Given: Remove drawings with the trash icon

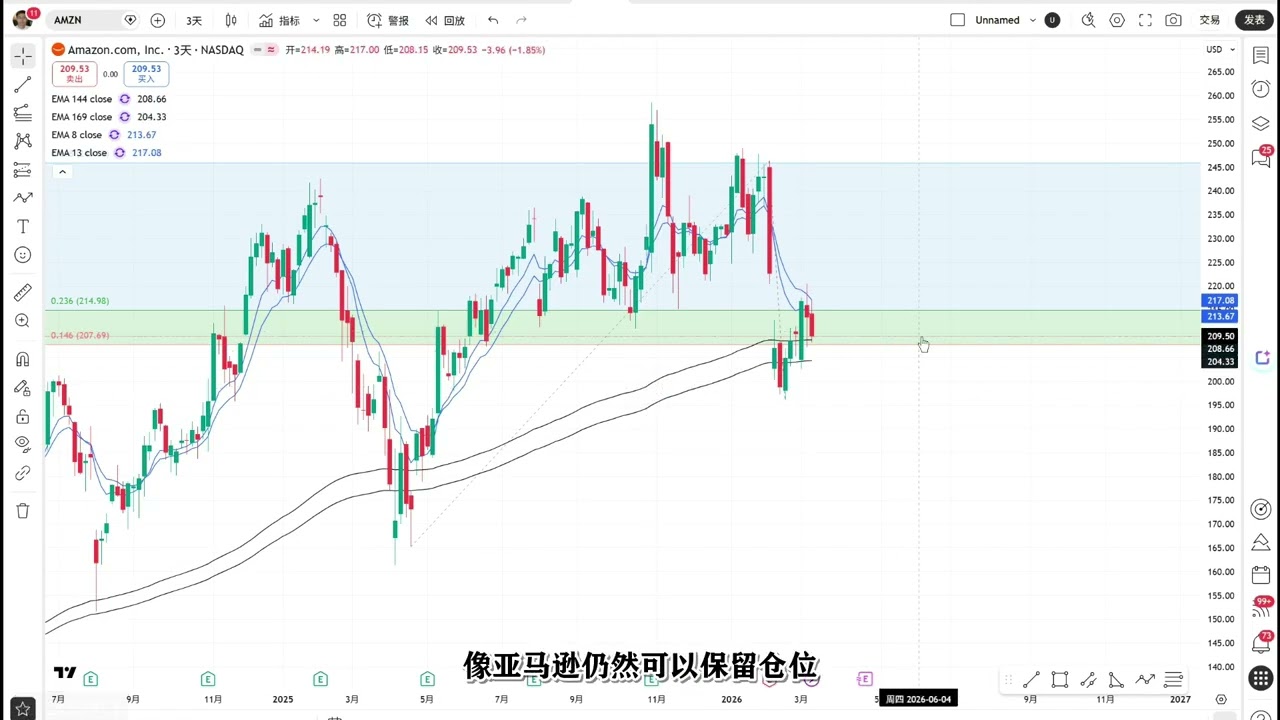Looking at the screenshot, I should point(22,511).
